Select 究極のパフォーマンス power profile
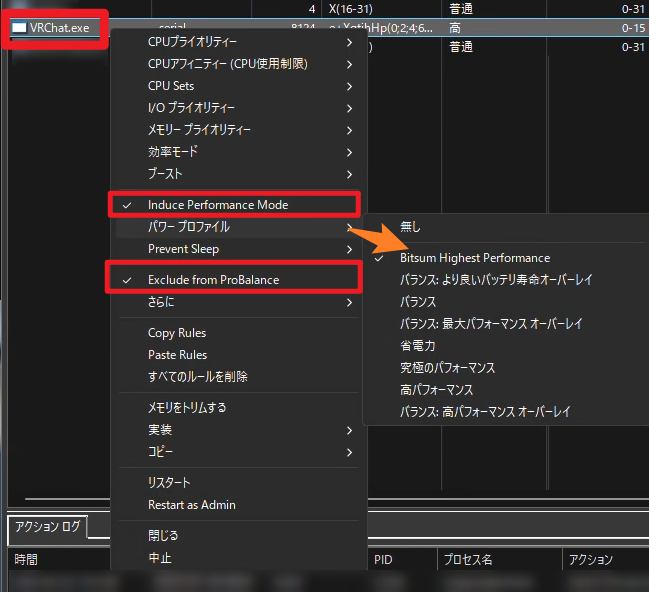Image resolution: width=649 pixels, height=592 pixels. 508,368
